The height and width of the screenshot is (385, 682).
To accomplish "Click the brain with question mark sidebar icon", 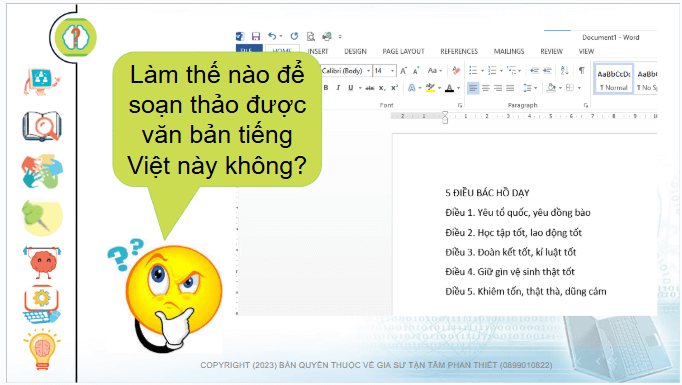I will [75, 37].
